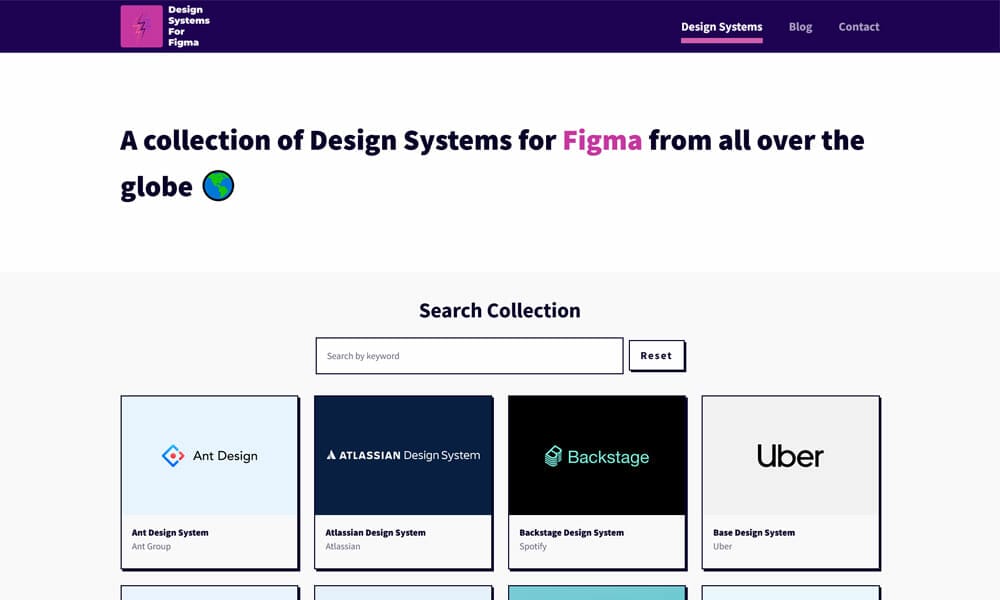
Task: Click the 'Search Collection' heading
Action: pyautogui.click(x=500, y=311)
